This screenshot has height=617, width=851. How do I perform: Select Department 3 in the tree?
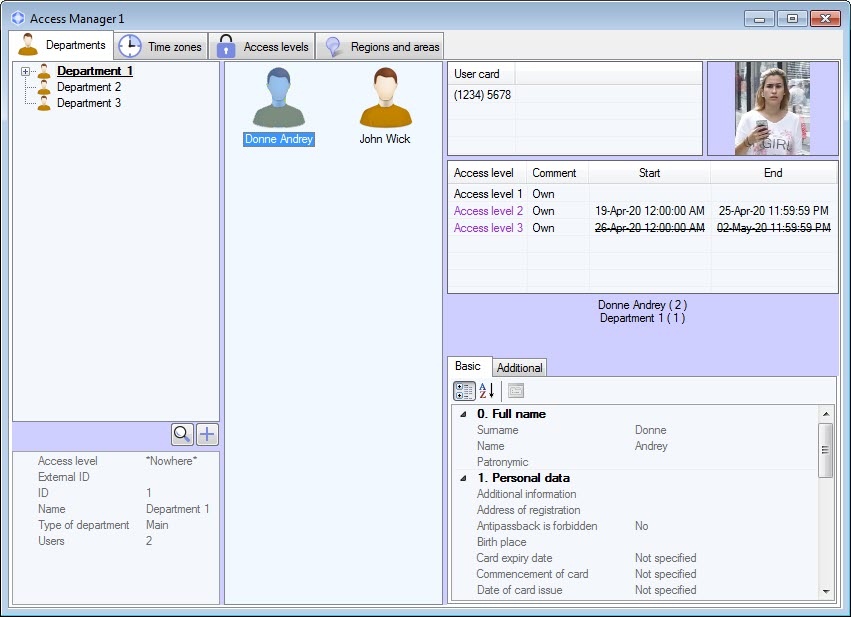(89, 103)
